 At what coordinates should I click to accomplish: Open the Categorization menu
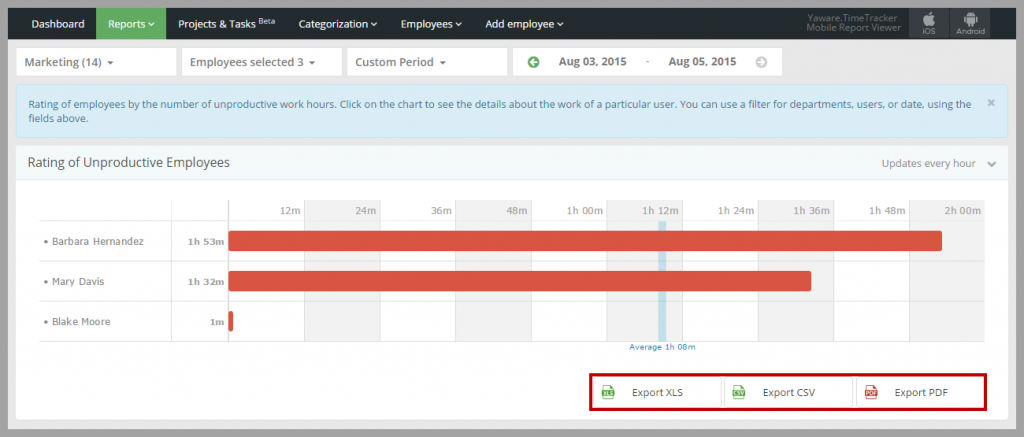(338, 24)
